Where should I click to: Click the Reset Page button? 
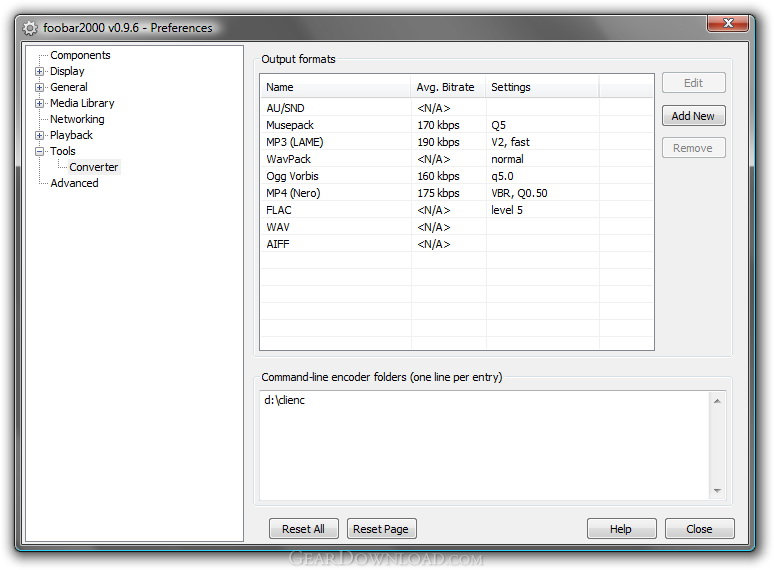pyautogui.click(x=381, y=529)
